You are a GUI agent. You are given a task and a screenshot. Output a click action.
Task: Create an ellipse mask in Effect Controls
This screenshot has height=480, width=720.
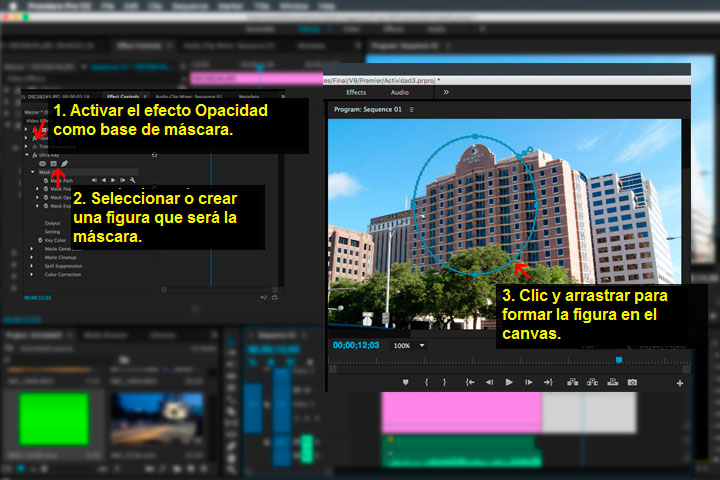pyautogui.click(x=42, y=164)
